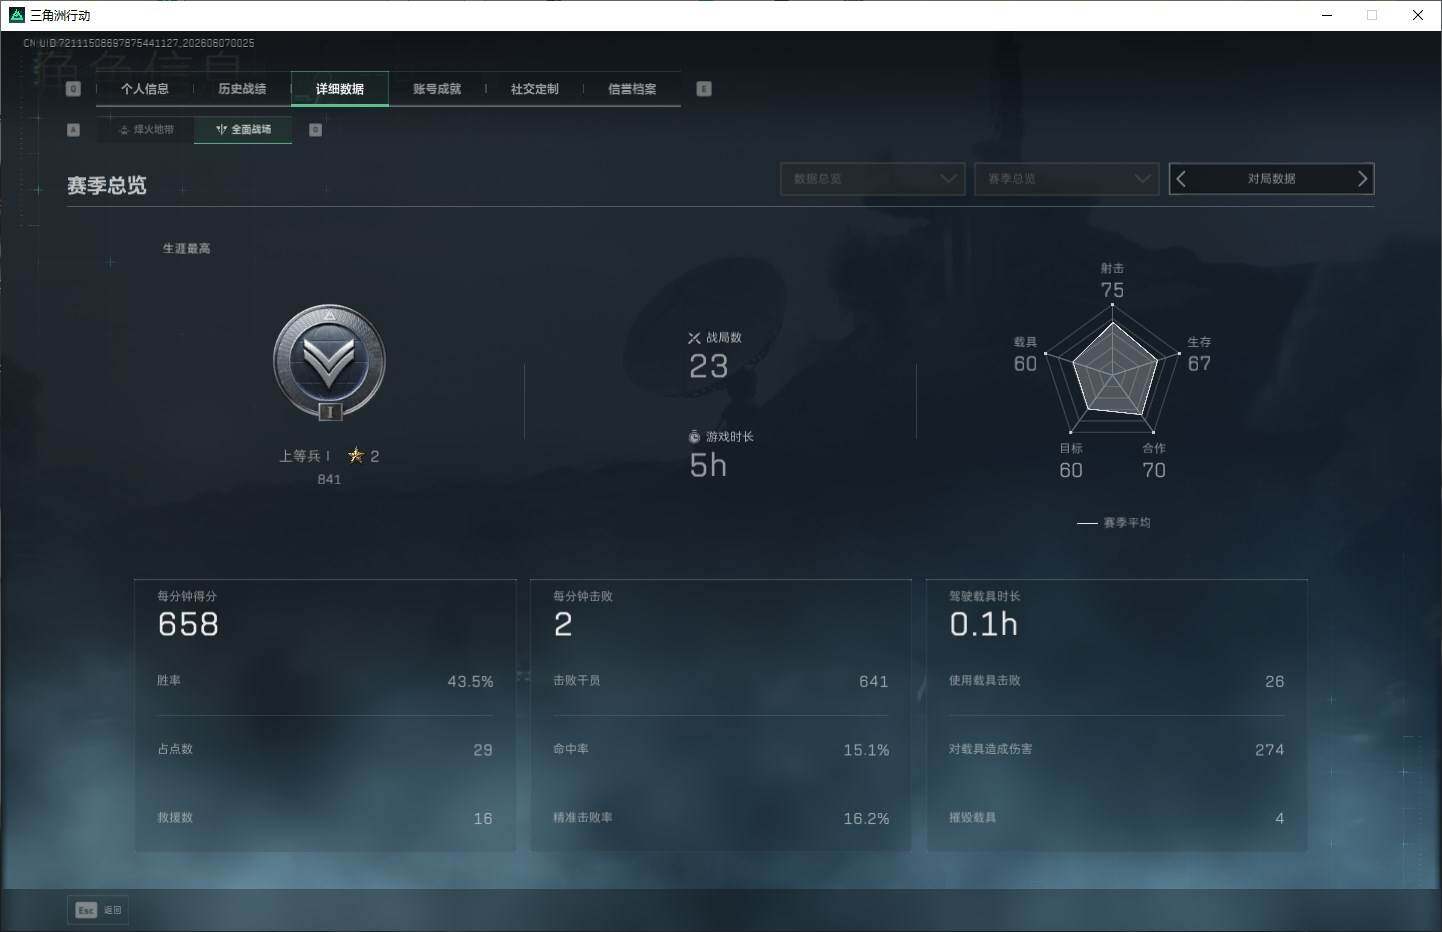Click the 战局数 23 value

click(709, 366)
